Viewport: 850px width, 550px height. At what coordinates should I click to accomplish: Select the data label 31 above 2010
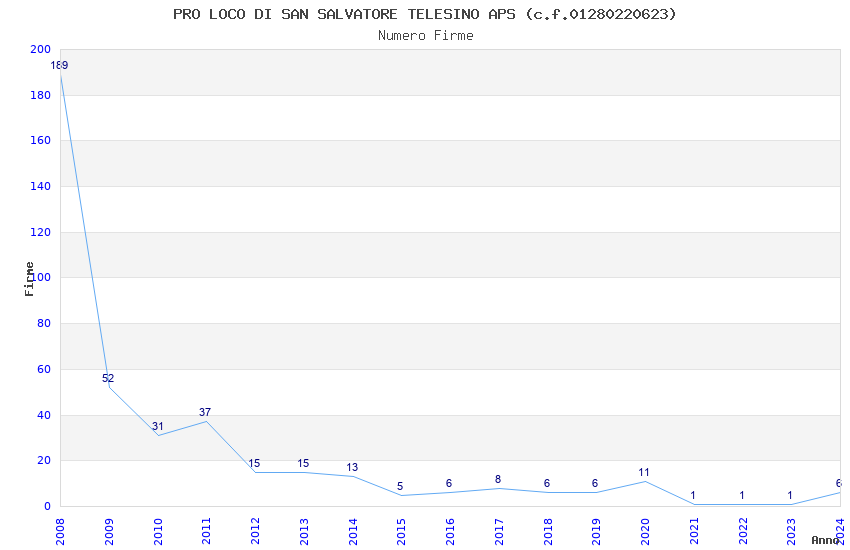(157, 427)
